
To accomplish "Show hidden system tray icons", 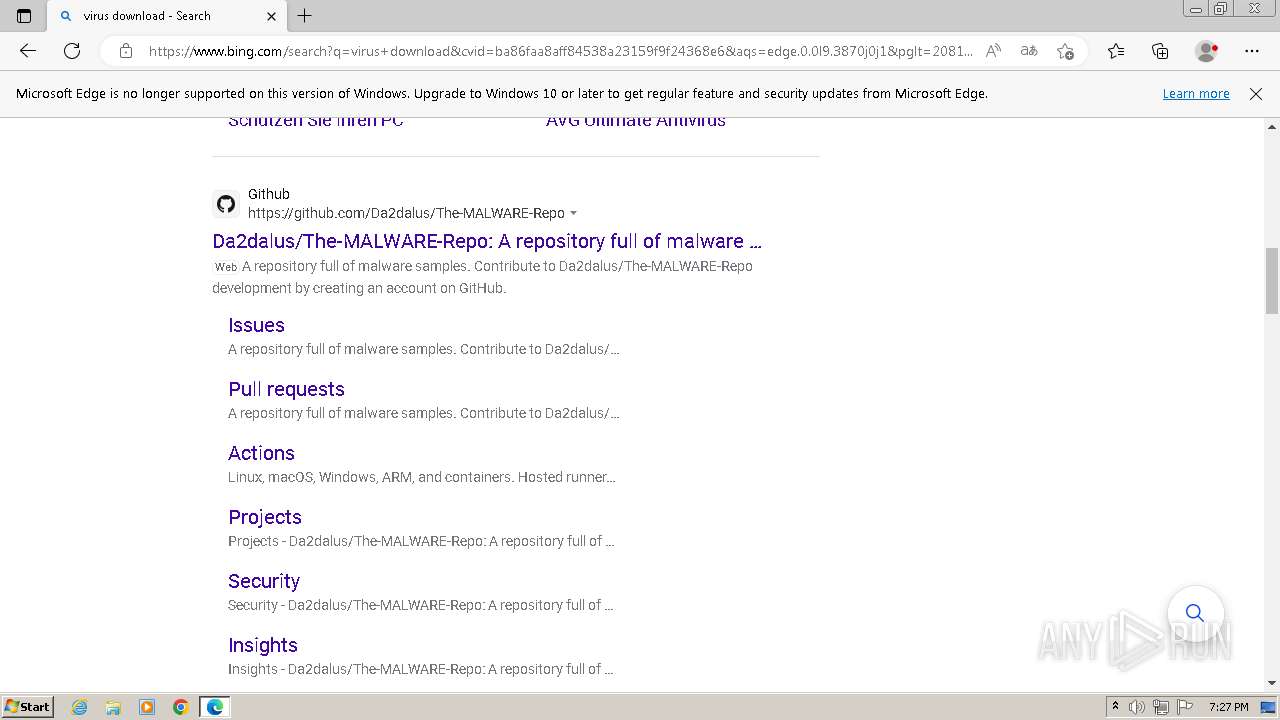I will click(x=1115, y=707).
